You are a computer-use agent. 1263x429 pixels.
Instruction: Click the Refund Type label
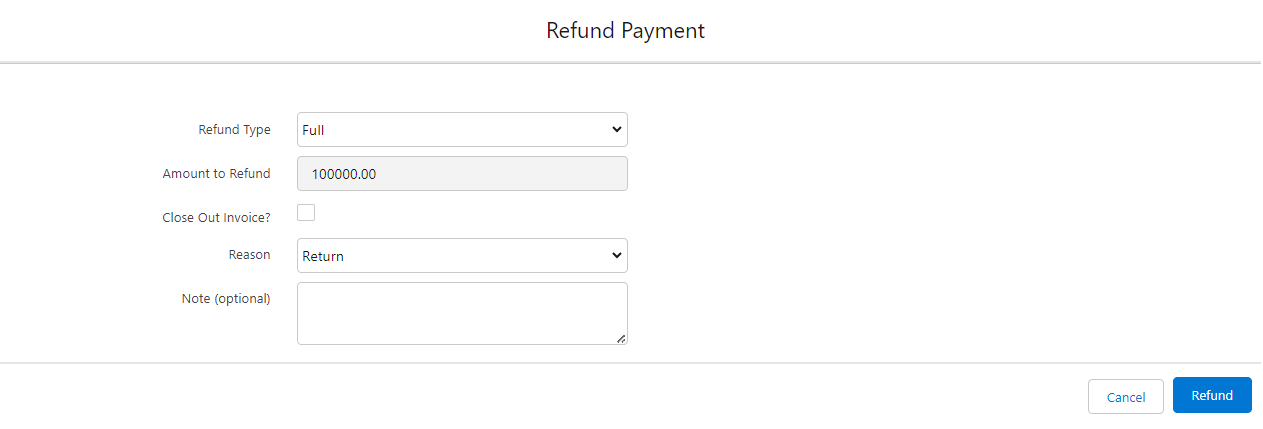pos(235,130)
